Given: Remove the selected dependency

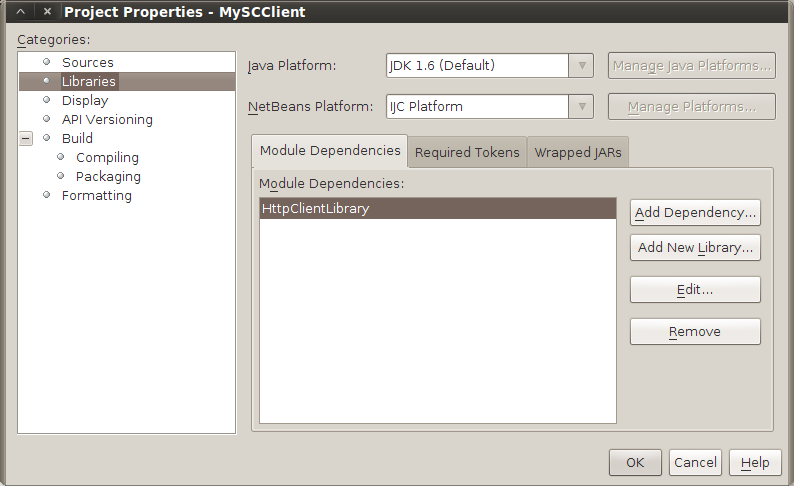Looking at the screenshot, I should point(695,332).
